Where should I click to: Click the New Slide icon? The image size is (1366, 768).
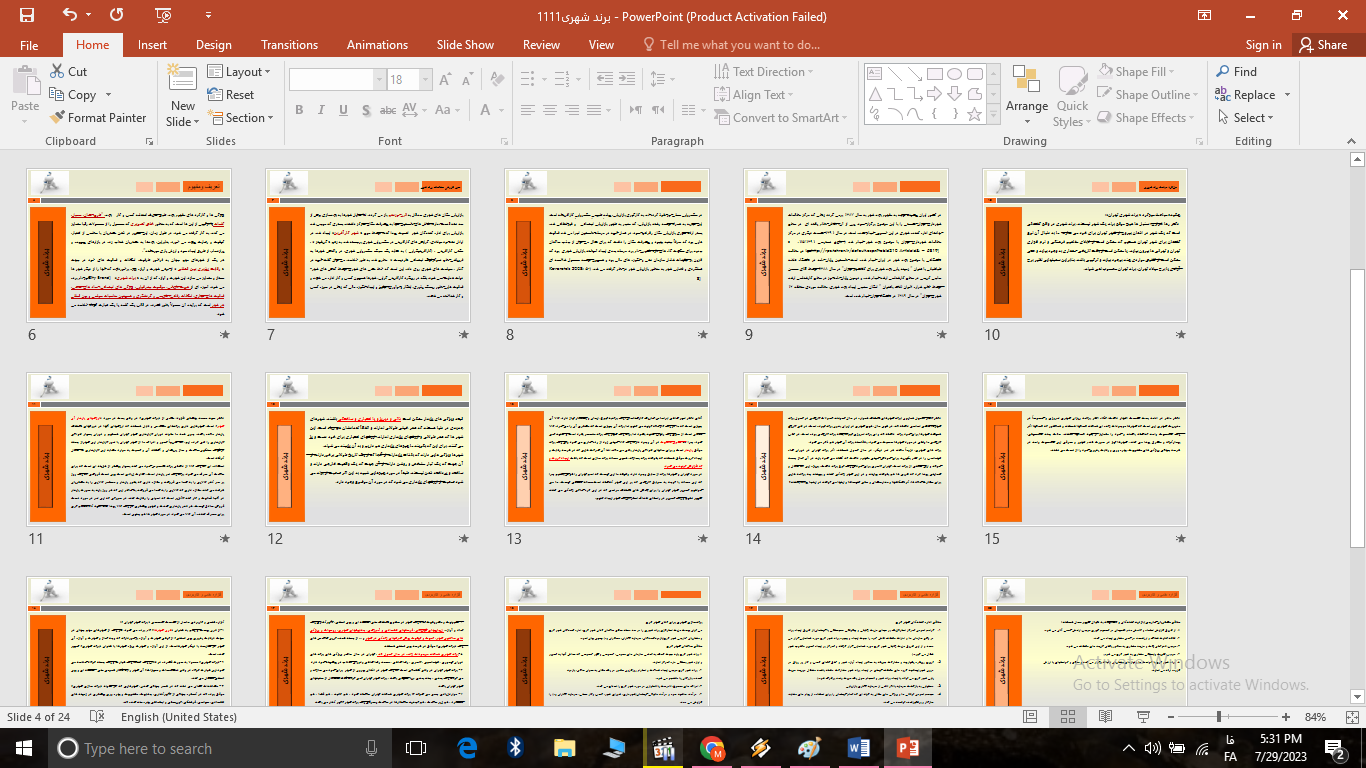[x=182, y=83]
